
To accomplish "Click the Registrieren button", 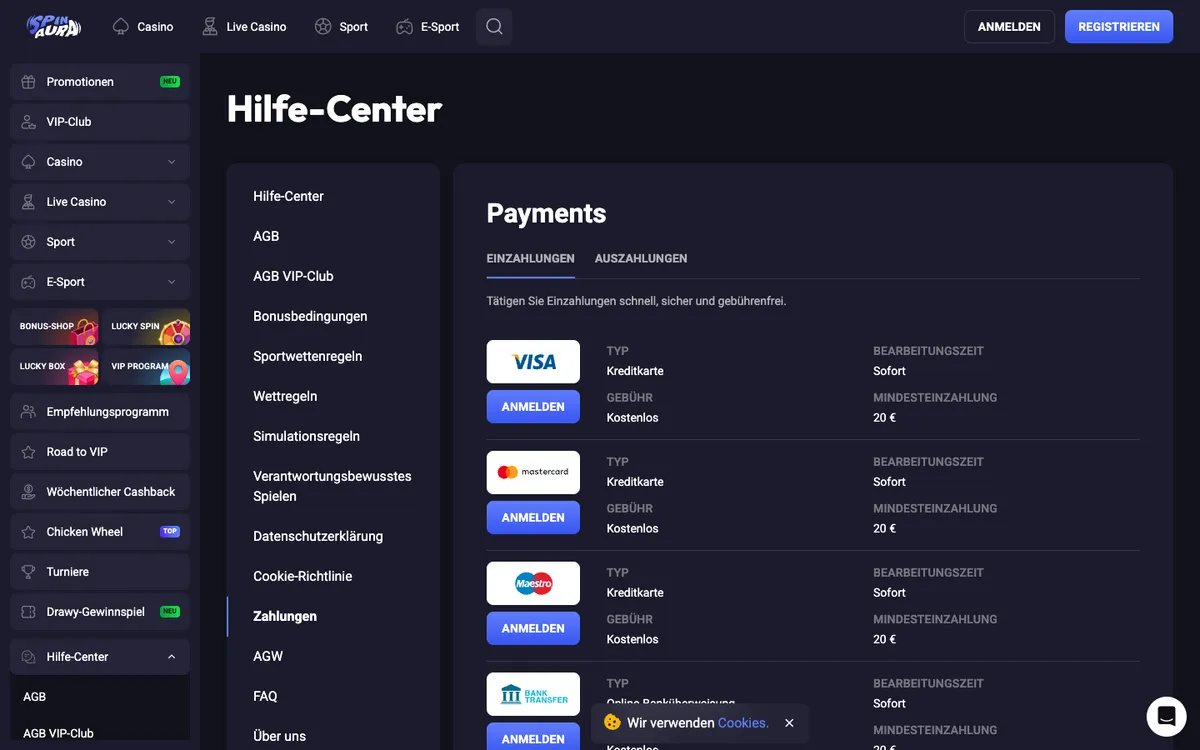I will click(1119, 27).
